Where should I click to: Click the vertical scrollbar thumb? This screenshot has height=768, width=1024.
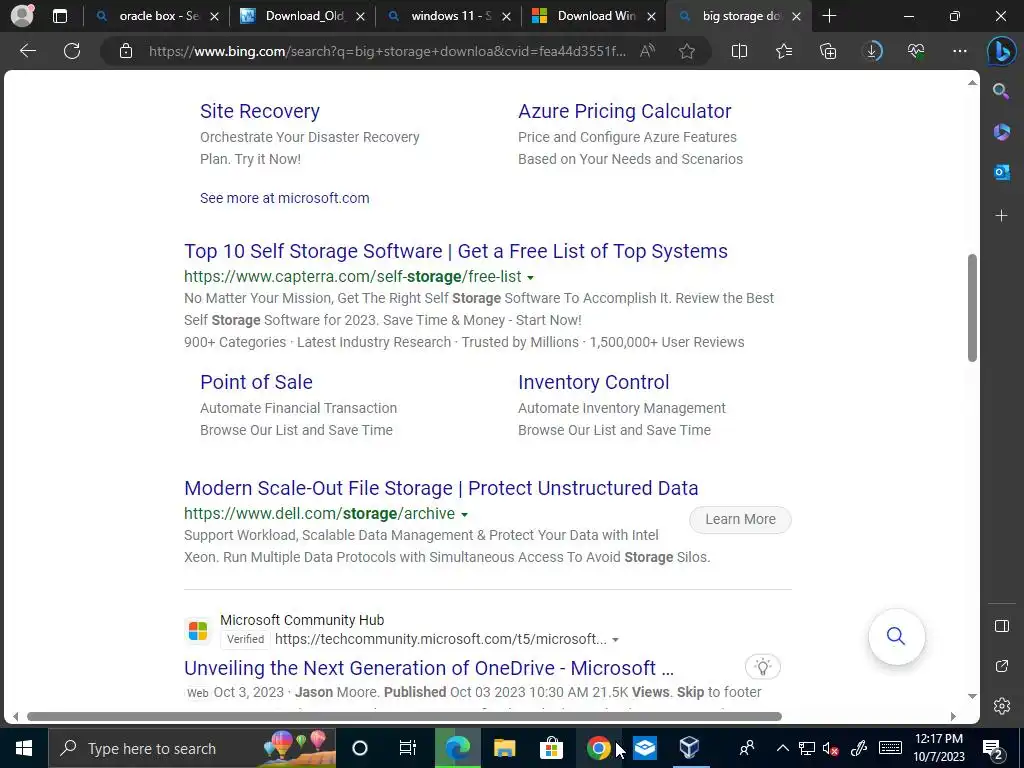pyautogui.click(x=972, y=307)
